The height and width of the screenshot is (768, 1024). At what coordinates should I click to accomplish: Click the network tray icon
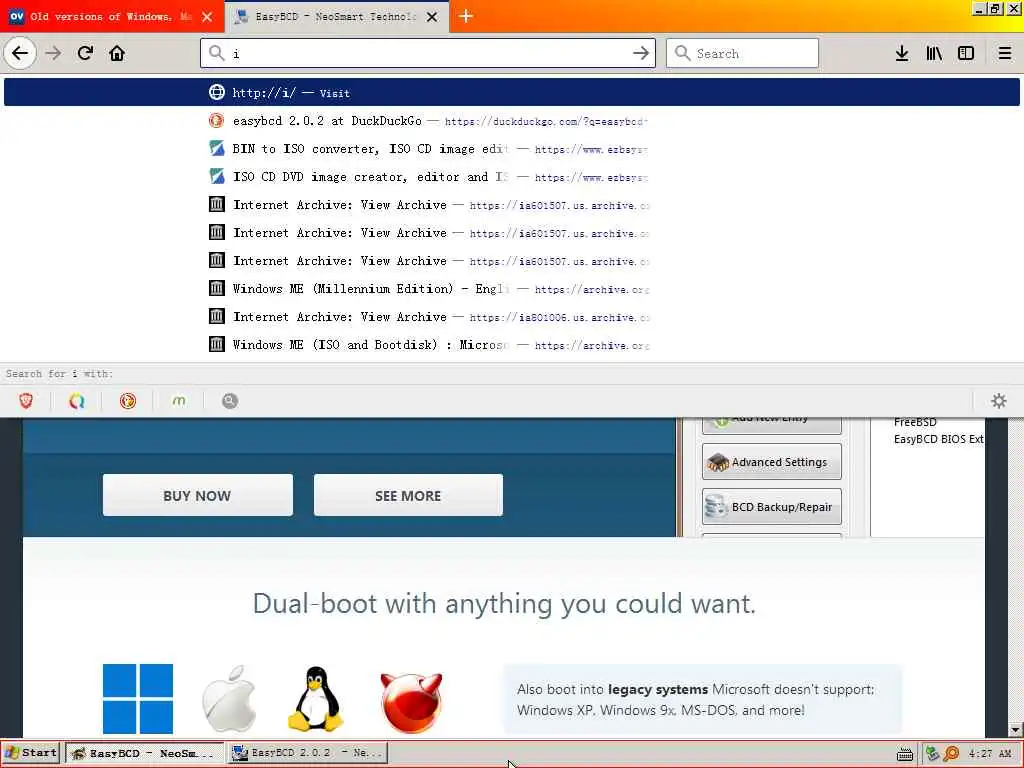point(933,754)
